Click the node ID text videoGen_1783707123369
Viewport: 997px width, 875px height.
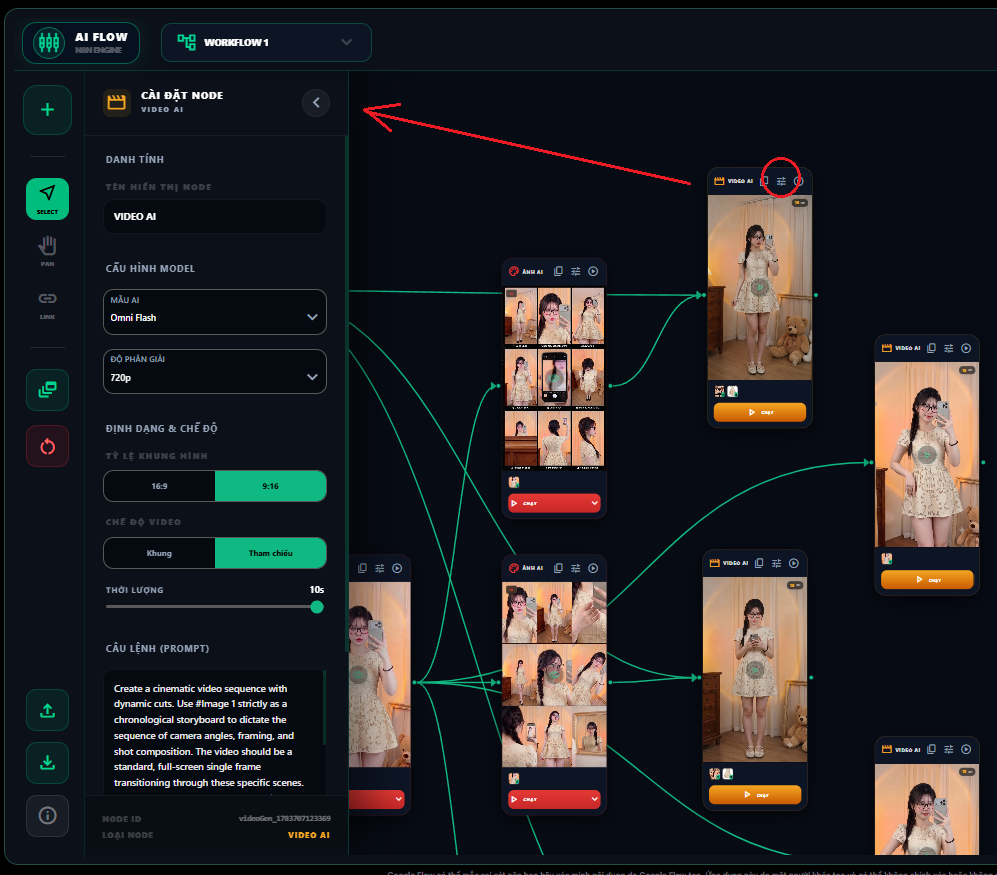click(284, 818)
